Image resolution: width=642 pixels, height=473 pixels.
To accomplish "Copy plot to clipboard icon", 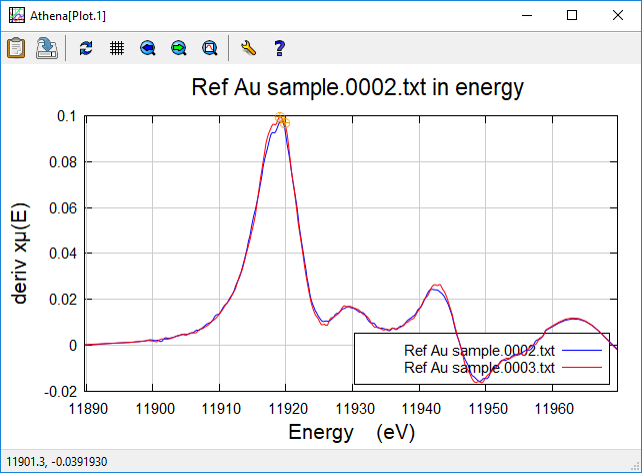I will click(x=16, y=48).
